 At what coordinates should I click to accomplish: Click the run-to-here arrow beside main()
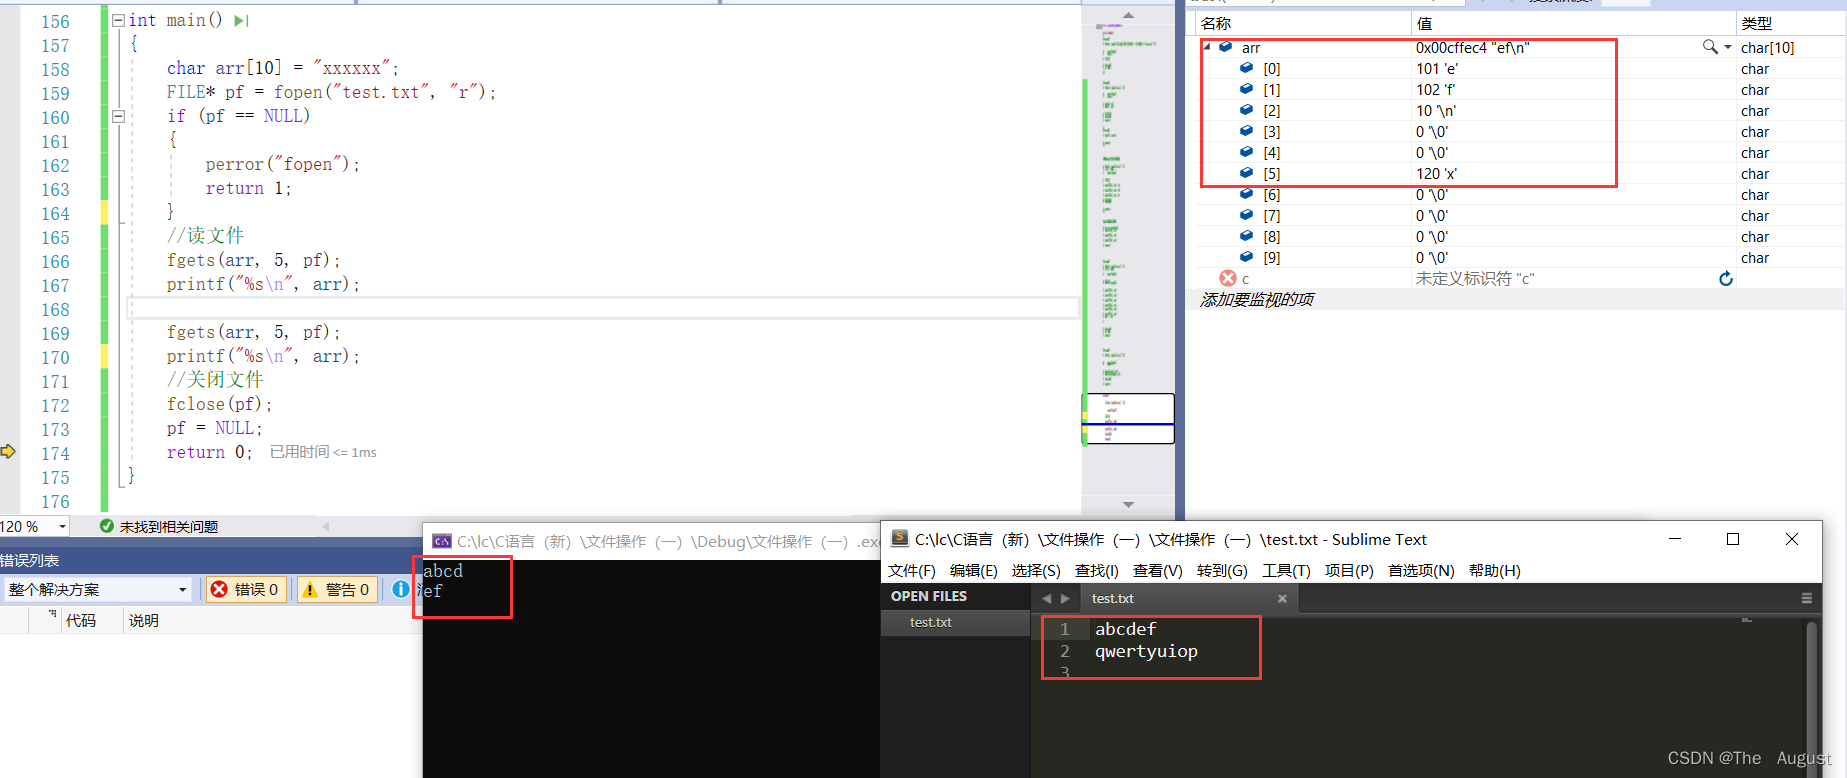point(241,20)
